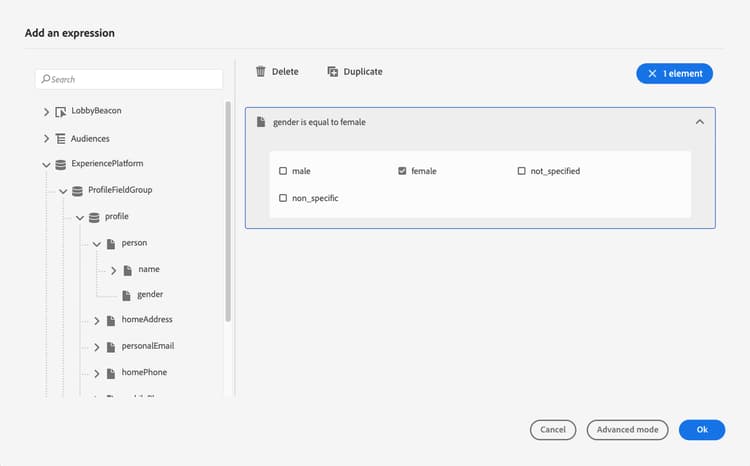Collapse the gender expression panel chevron
Image resolution: width=750 pixels, height=466 pixels.
699,122
